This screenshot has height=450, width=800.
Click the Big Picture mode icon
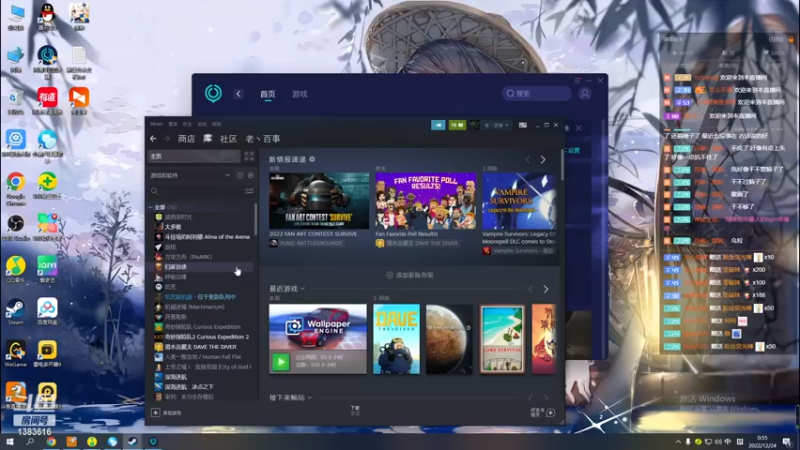coord(523,125)
